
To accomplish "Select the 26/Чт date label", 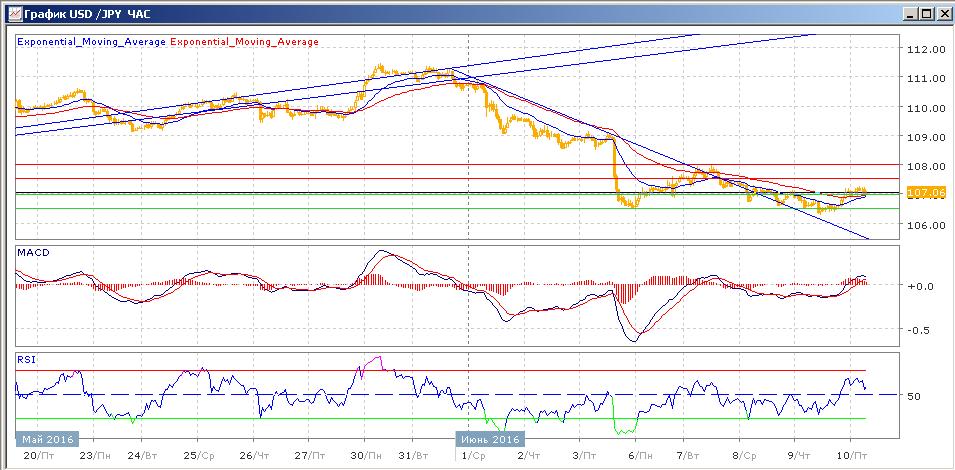I will point(253,455).
